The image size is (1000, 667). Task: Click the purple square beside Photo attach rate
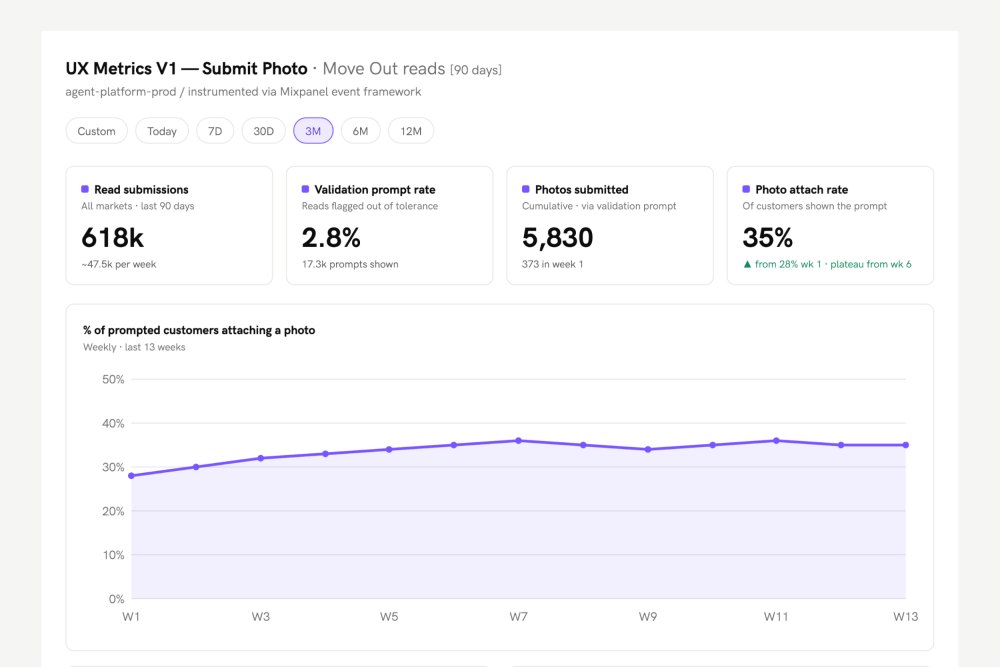coord(746,189)
